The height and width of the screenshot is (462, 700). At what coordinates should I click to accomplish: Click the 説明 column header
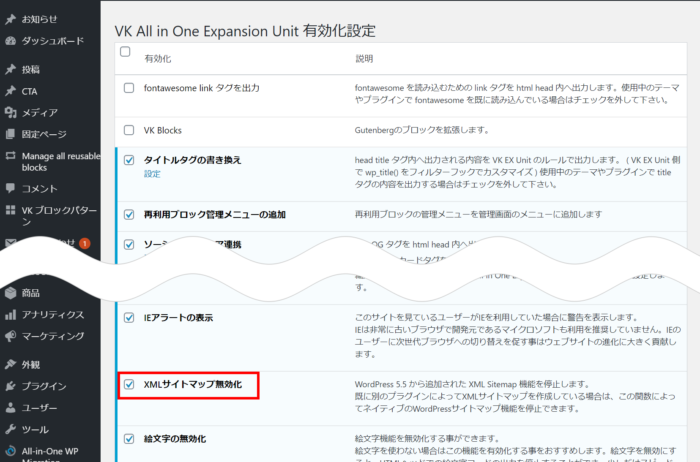point(364,59)
